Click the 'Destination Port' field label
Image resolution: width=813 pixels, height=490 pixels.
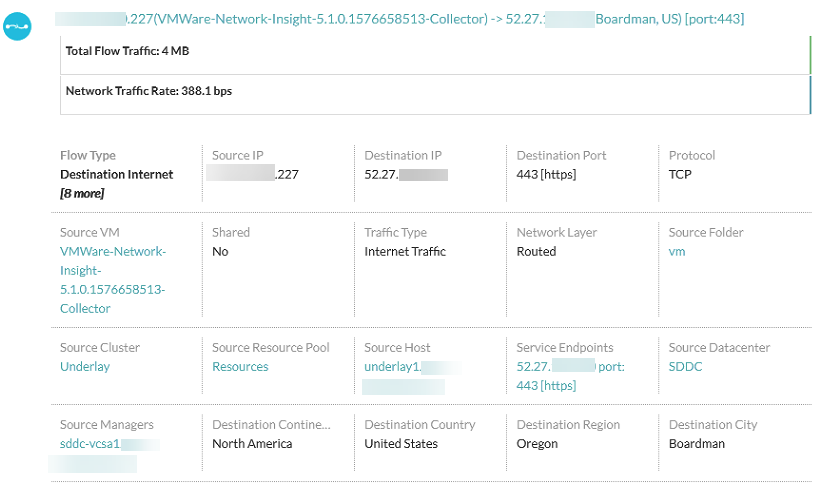coord(561,156)
